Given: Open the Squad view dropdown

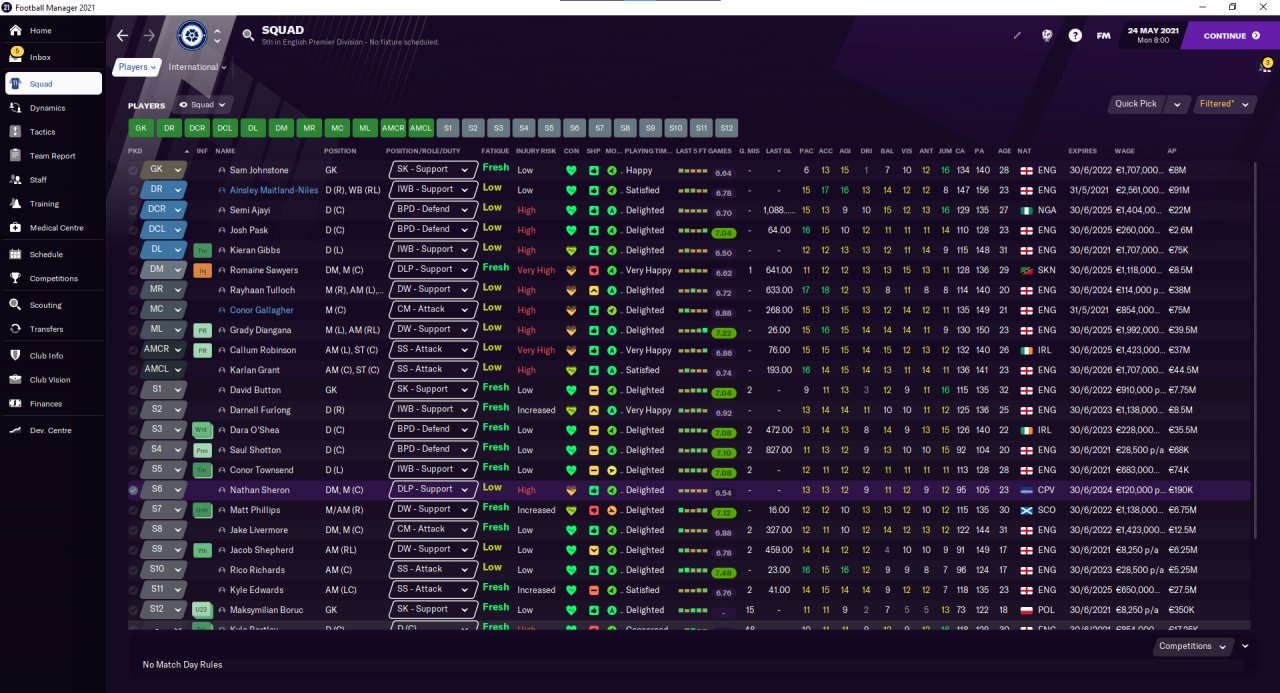Looking at the screenshot, I should point(204,104).
